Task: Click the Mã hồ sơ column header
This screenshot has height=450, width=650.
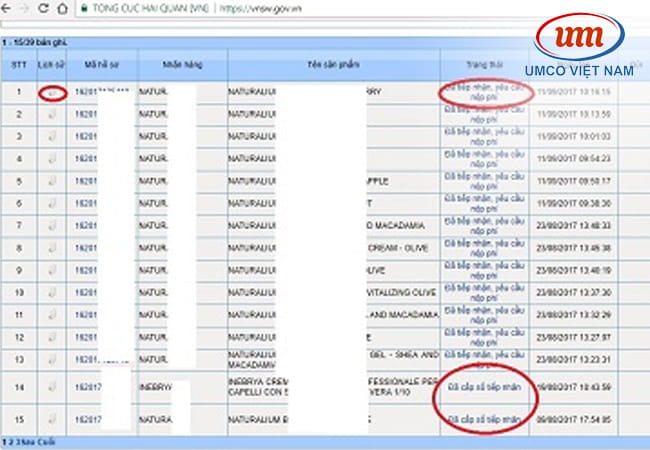Action: tap(102, 65)
